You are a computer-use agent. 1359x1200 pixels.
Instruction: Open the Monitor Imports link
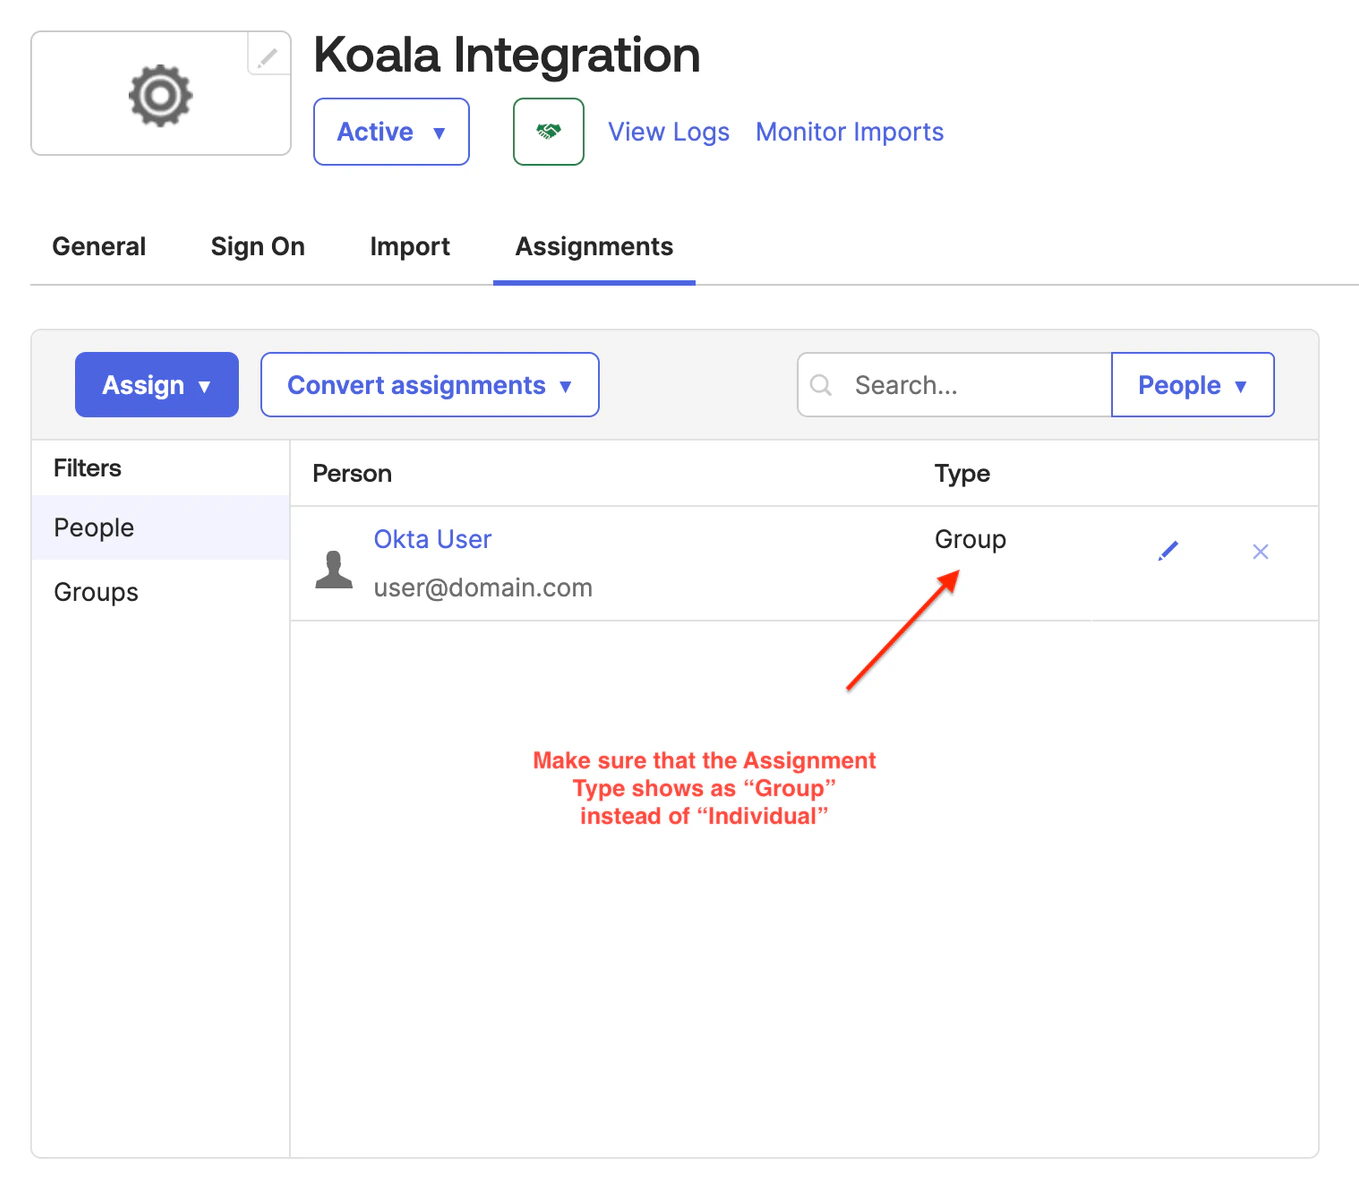point(850,132)
